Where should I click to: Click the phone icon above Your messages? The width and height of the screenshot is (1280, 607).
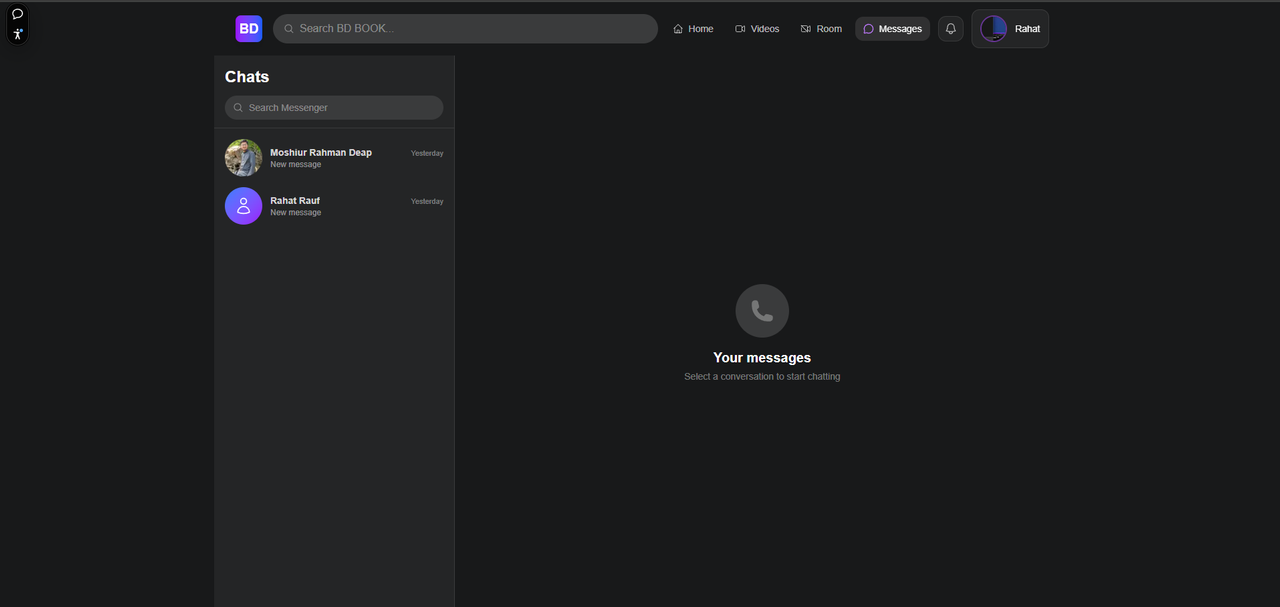coord(762,311)
